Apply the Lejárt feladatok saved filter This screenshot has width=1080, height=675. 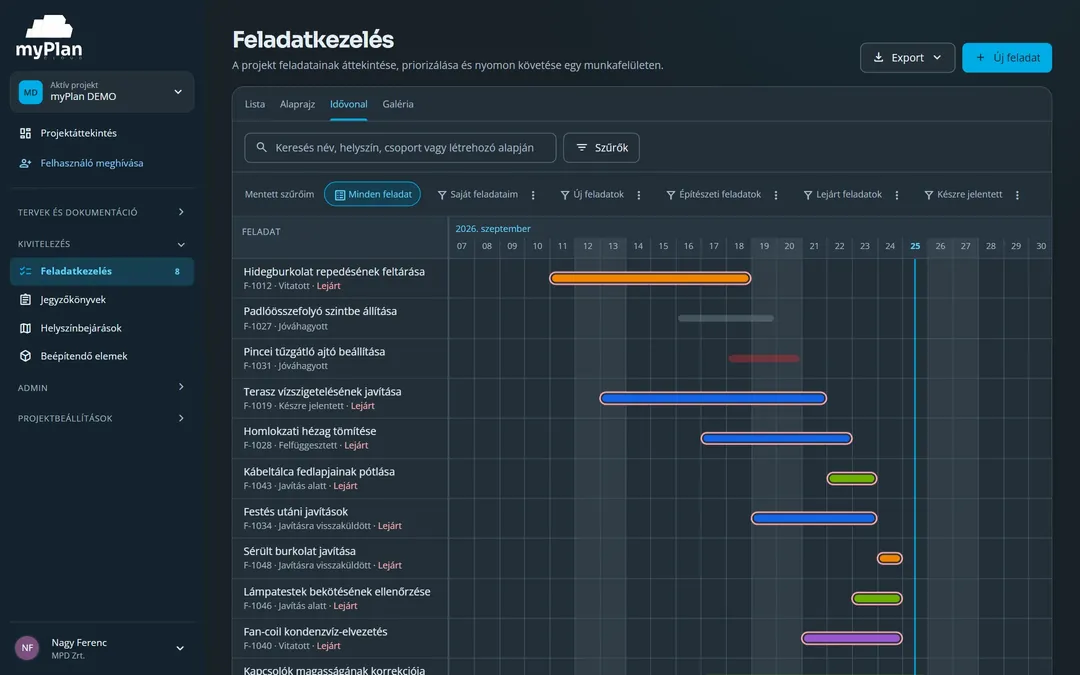click(842, 195)
